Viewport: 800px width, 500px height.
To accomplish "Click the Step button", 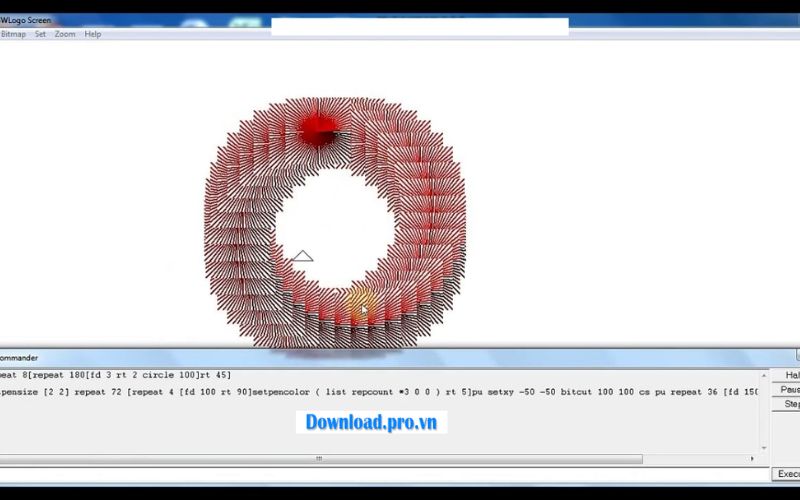I will [789, 404].
